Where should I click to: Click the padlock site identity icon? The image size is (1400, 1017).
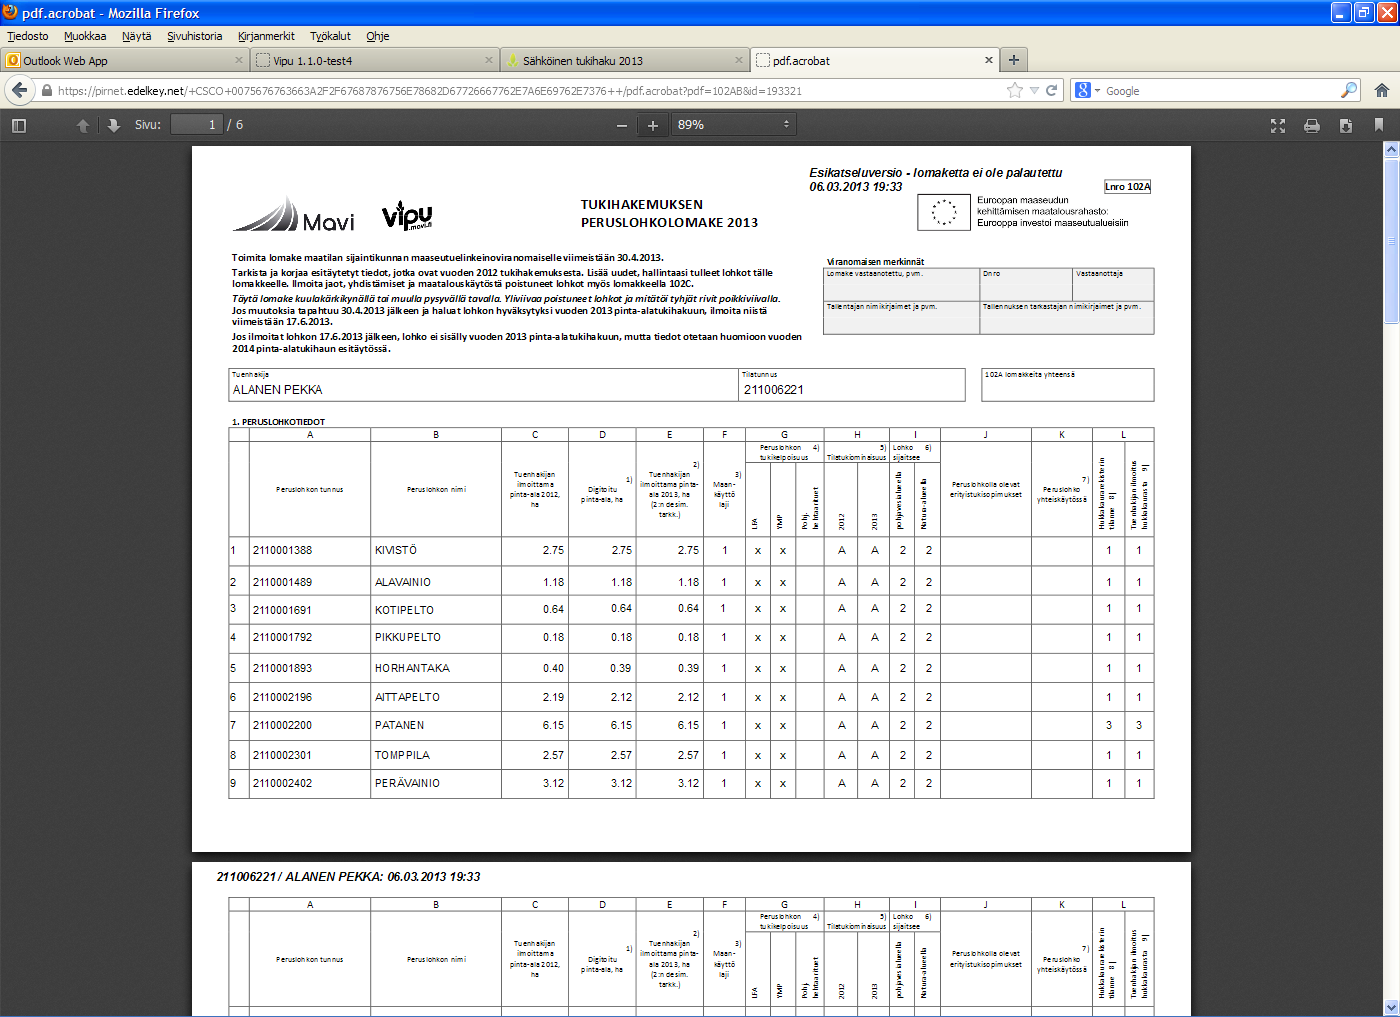coord(46,91)
